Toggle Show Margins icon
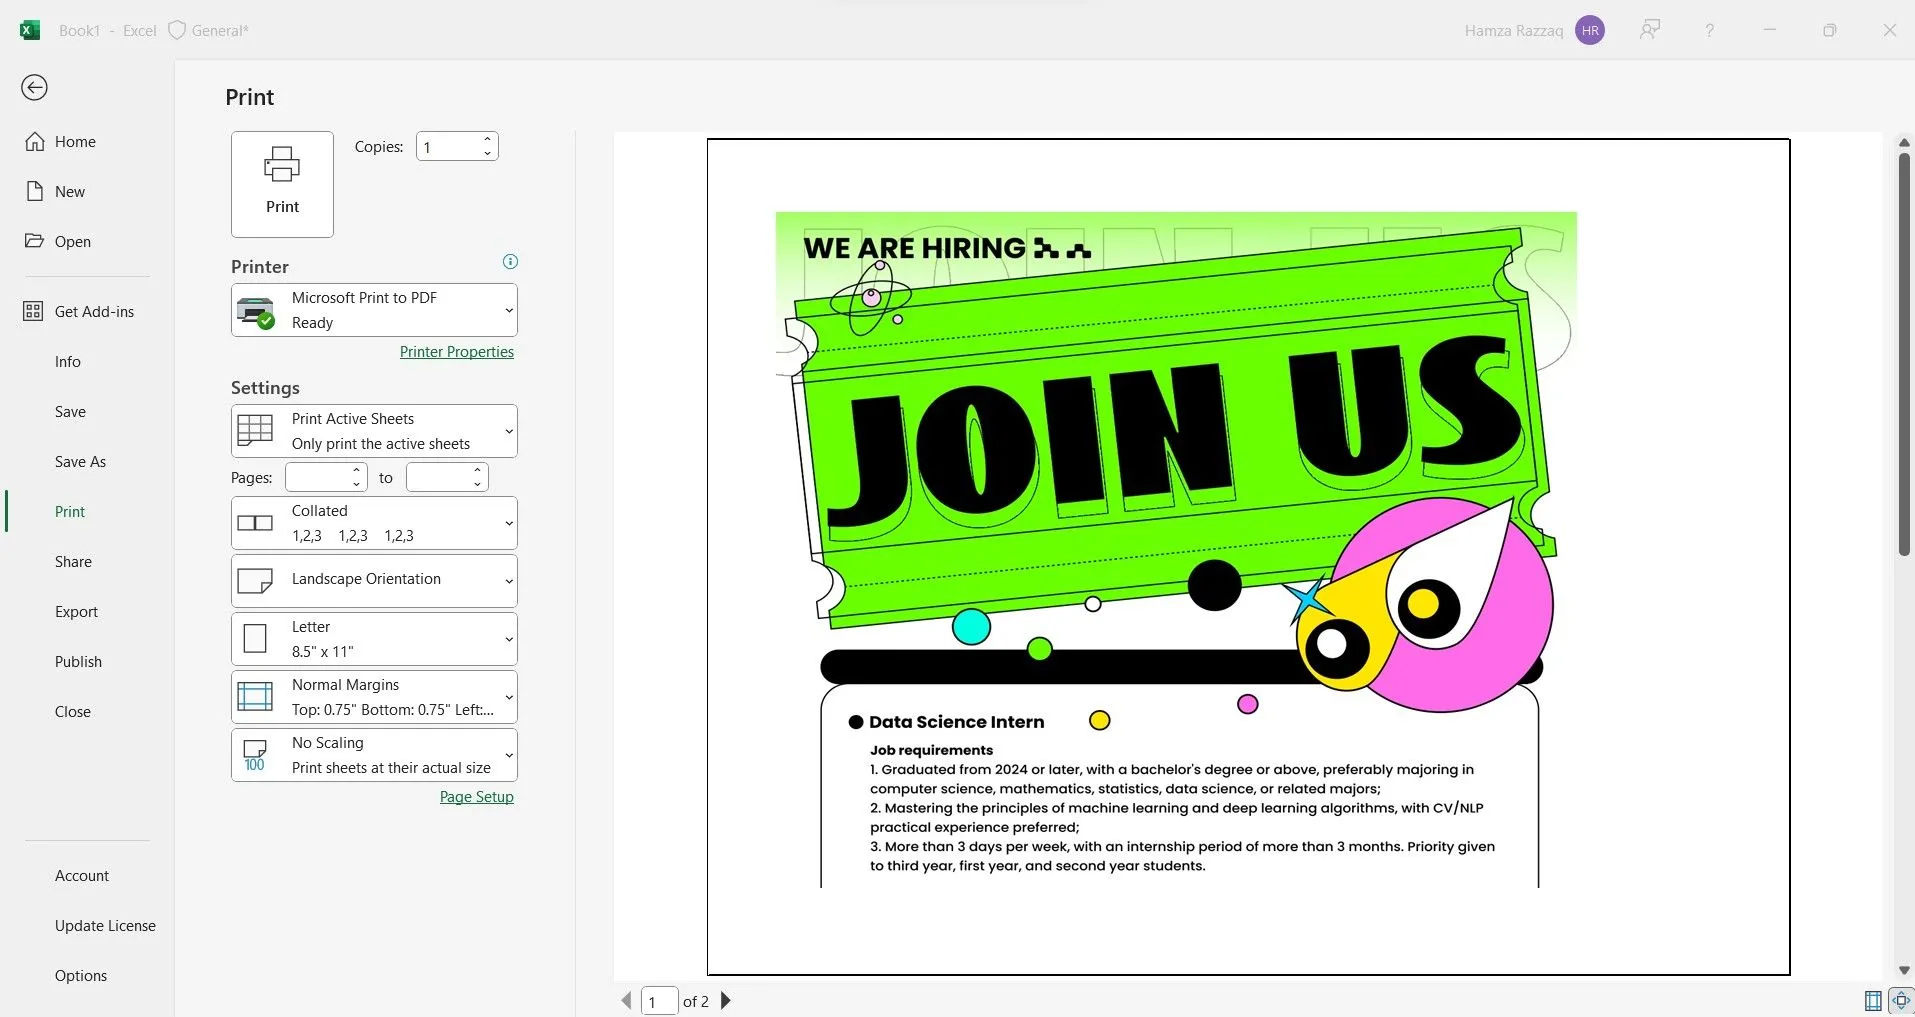The image size is (1915, 1017). click(1873, 1001)
